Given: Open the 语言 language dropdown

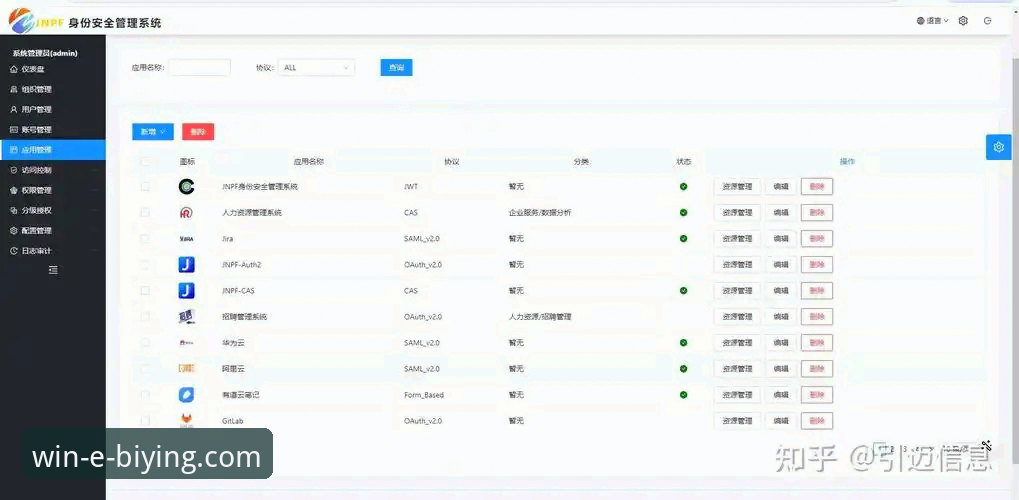Looking at the screenshot, I should (933, 21).
